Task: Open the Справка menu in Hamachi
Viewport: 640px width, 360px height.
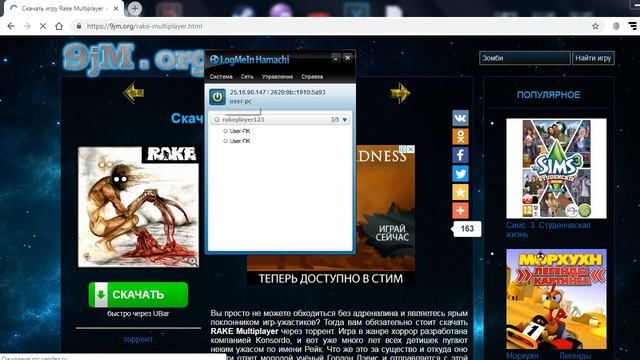Action: pyautogui.click(x=312, y=77)
